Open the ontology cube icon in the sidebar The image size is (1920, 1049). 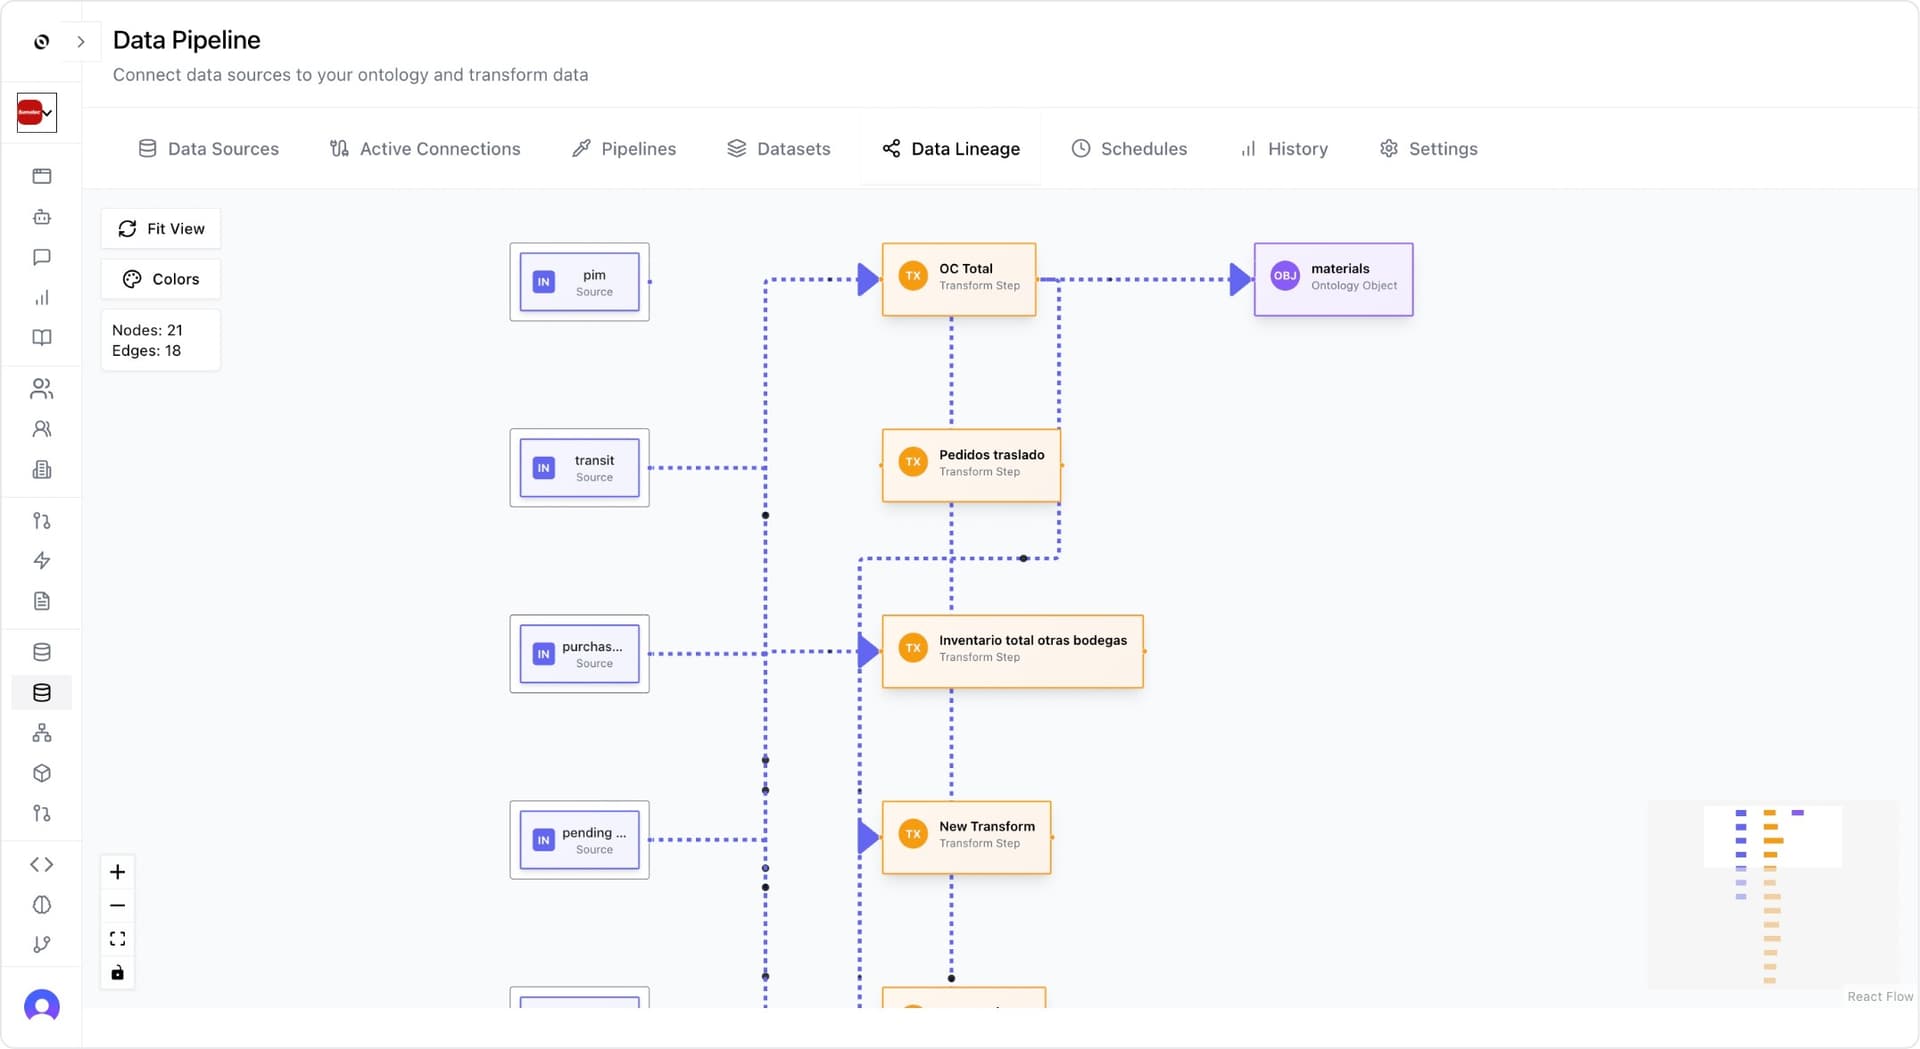coord(42,773)
